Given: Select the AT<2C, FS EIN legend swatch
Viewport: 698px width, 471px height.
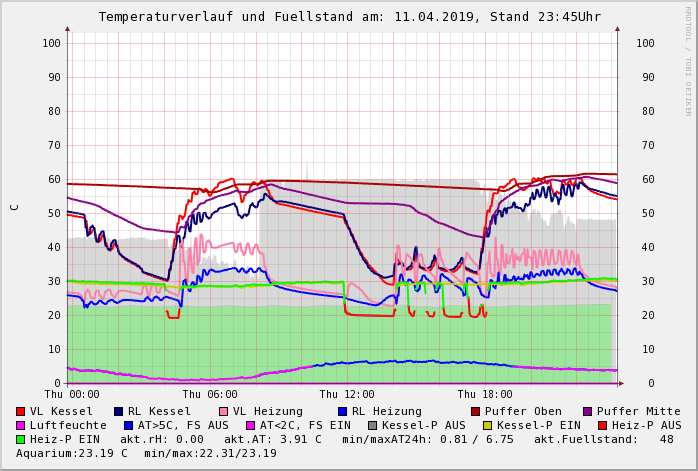Looking at the screenshot, I should pyautogui.click(x=250, y=425).
